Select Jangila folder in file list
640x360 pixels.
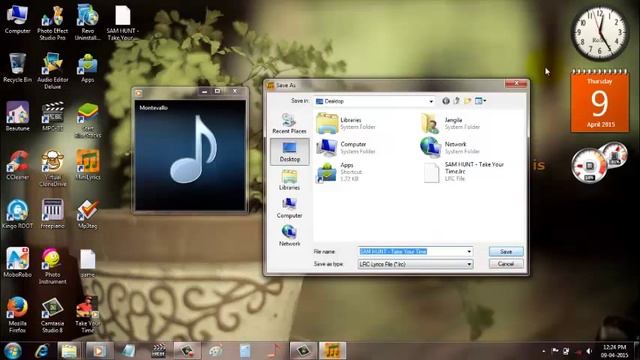[451, 123]
